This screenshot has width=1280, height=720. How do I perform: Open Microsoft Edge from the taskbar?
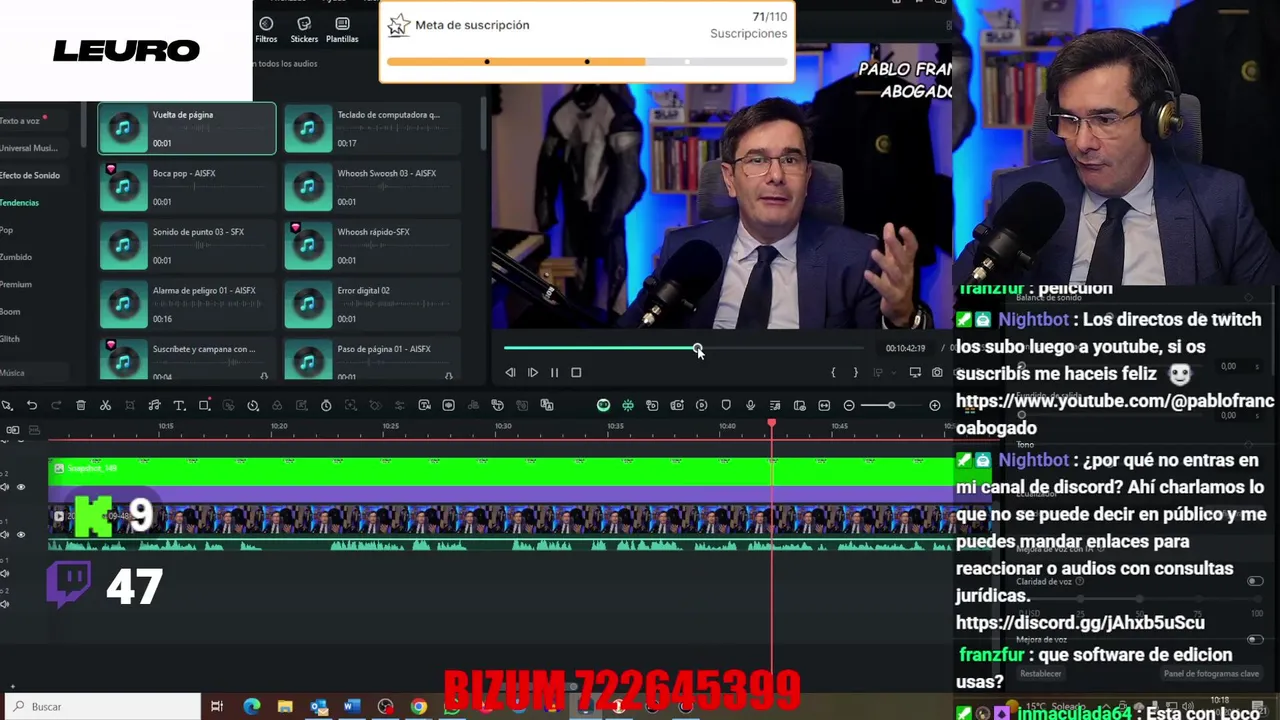click(x=252, y=707)
